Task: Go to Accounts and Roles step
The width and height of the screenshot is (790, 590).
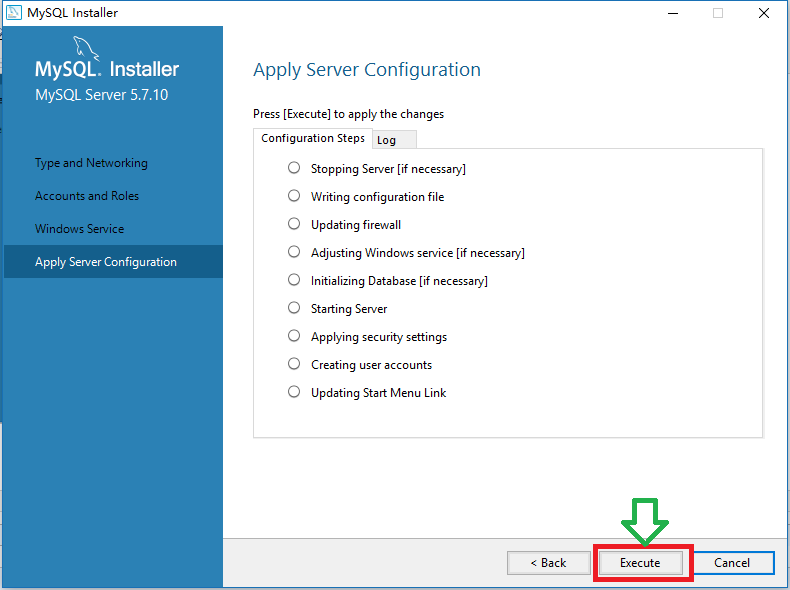Action: click(87, 195)
